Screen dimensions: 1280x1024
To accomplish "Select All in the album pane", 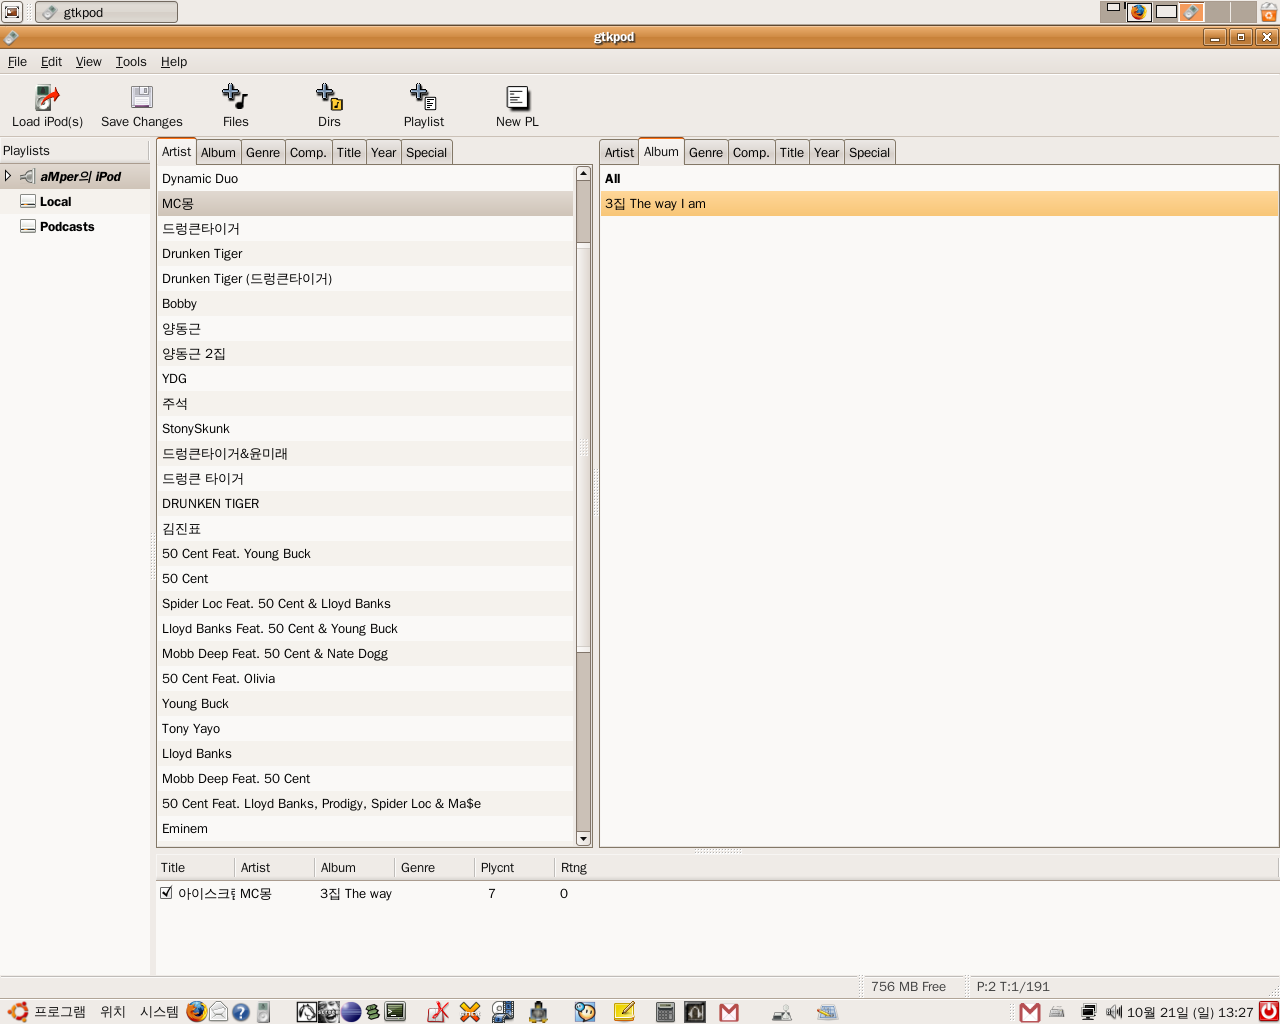I will pos(939,178).
